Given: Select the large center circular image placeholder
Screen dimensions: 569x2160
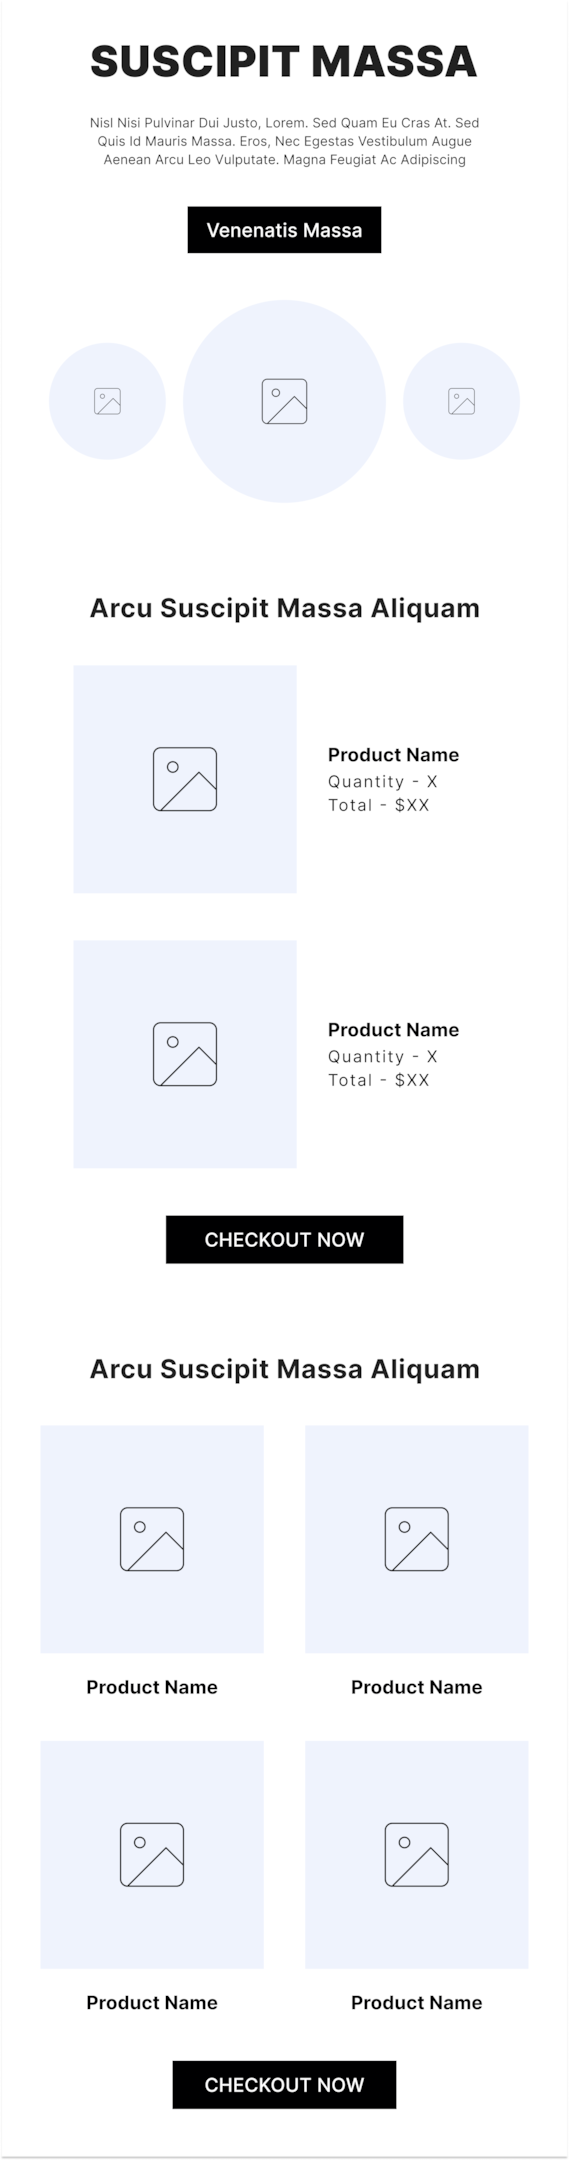Looking at the screenshot, I should click(284, 401).
